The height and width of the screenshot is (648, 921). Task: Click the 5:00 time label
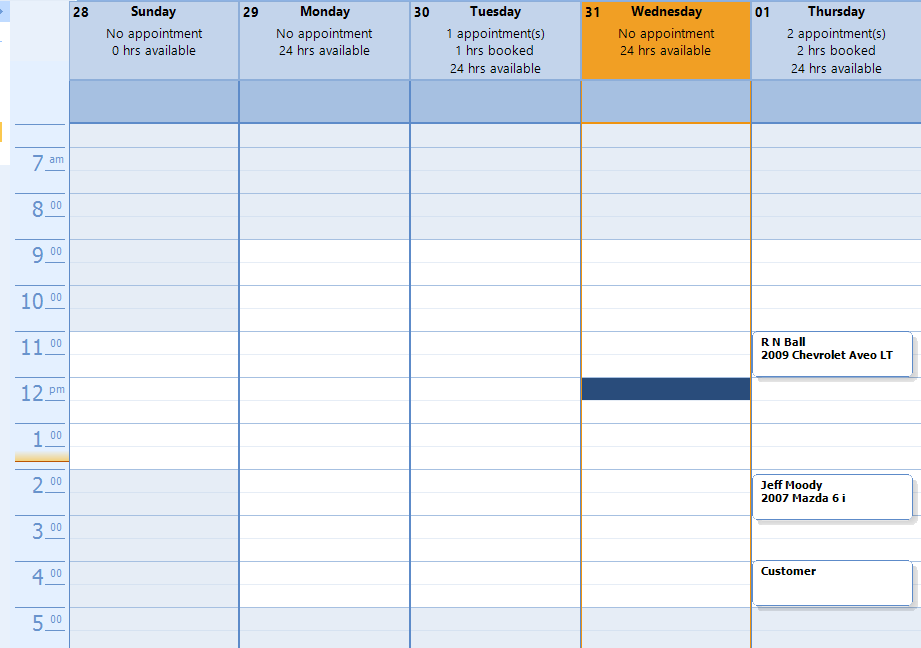42,623
